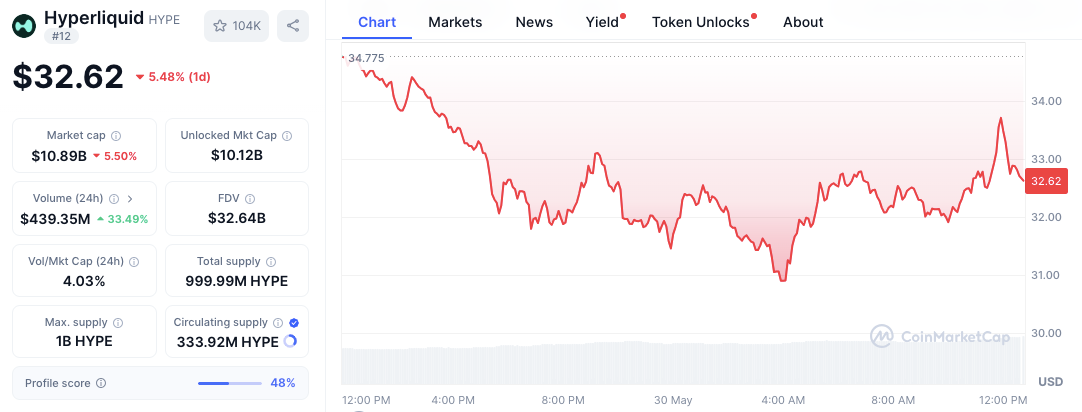
Task: Expand Volume (24h) chevron arrow
Action: [129, 199]
